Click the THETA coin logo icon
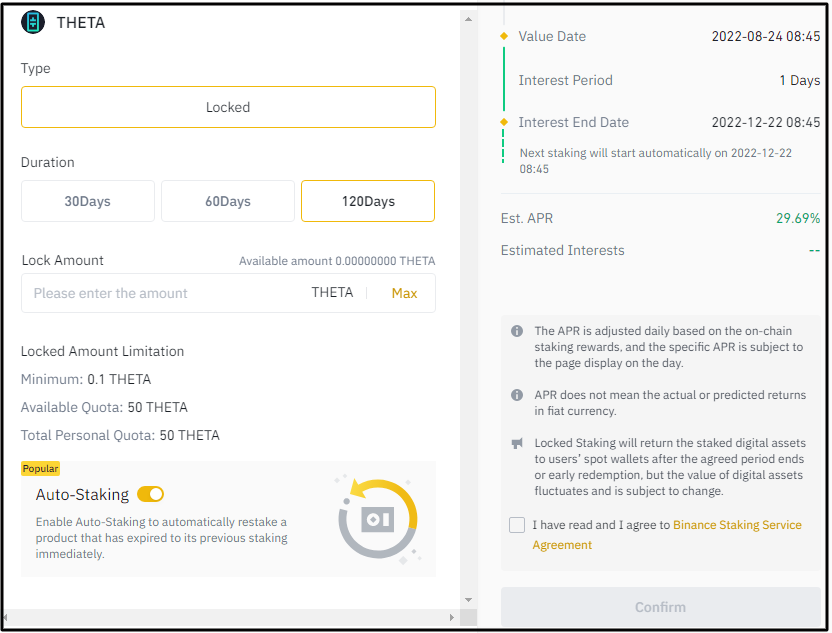Screen dimensions: 832x633 click(34, 22)
